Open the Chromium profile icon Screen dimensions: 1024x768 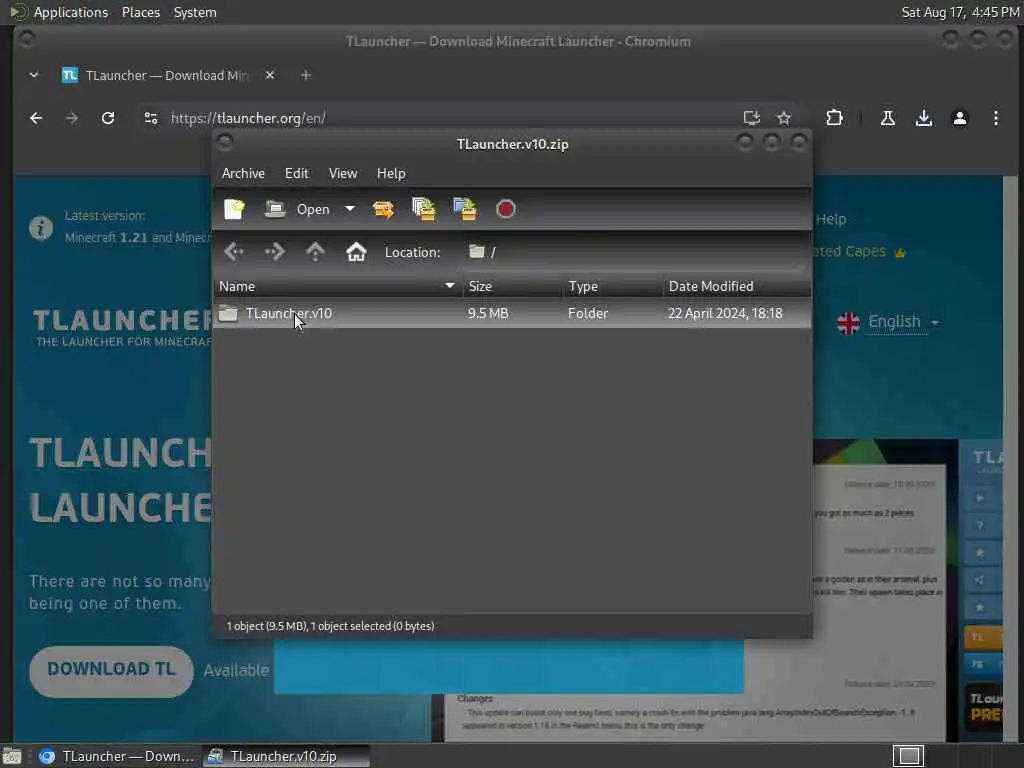(959, 118)
